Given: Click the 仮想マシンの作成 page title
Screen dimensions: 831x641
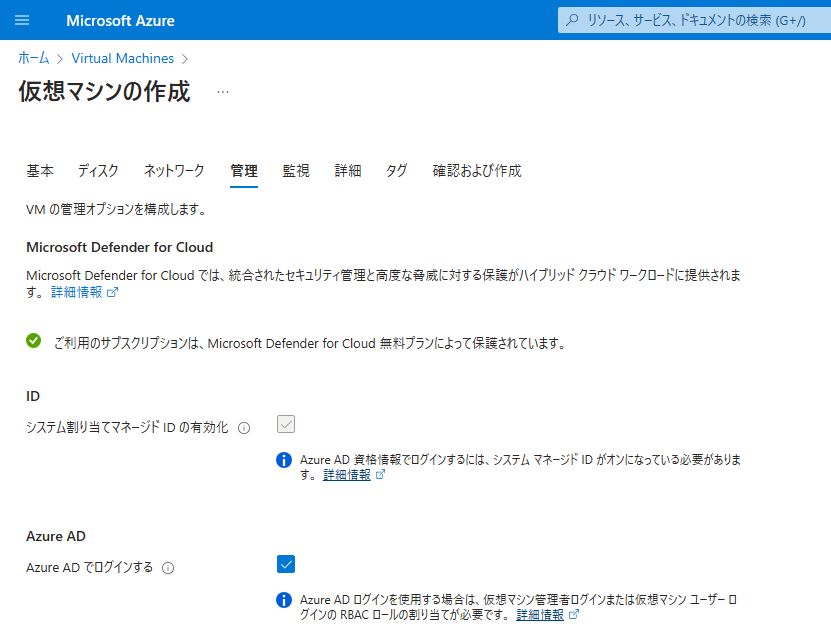Looking at the screenshot, I should pyautogui.click(x=104, y=91).
